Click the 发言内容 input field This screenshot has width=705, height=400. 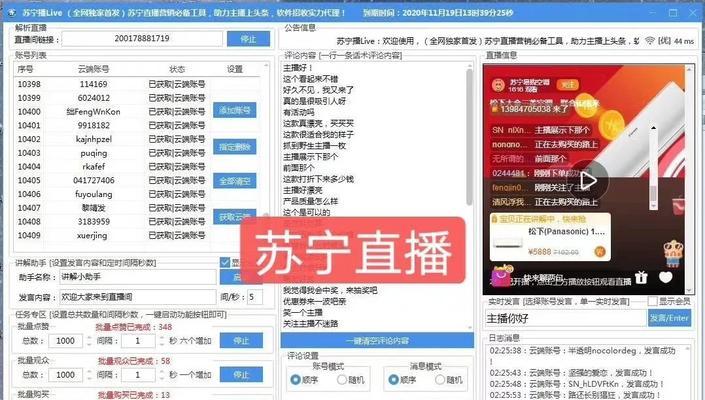tap(138, 297)
